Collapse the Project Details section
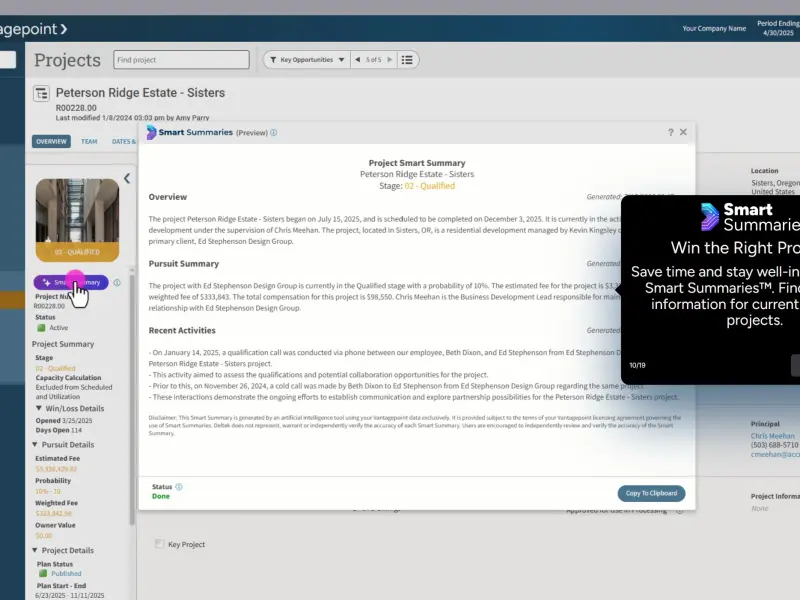The image size is (800, 600). tap(35, 551)
